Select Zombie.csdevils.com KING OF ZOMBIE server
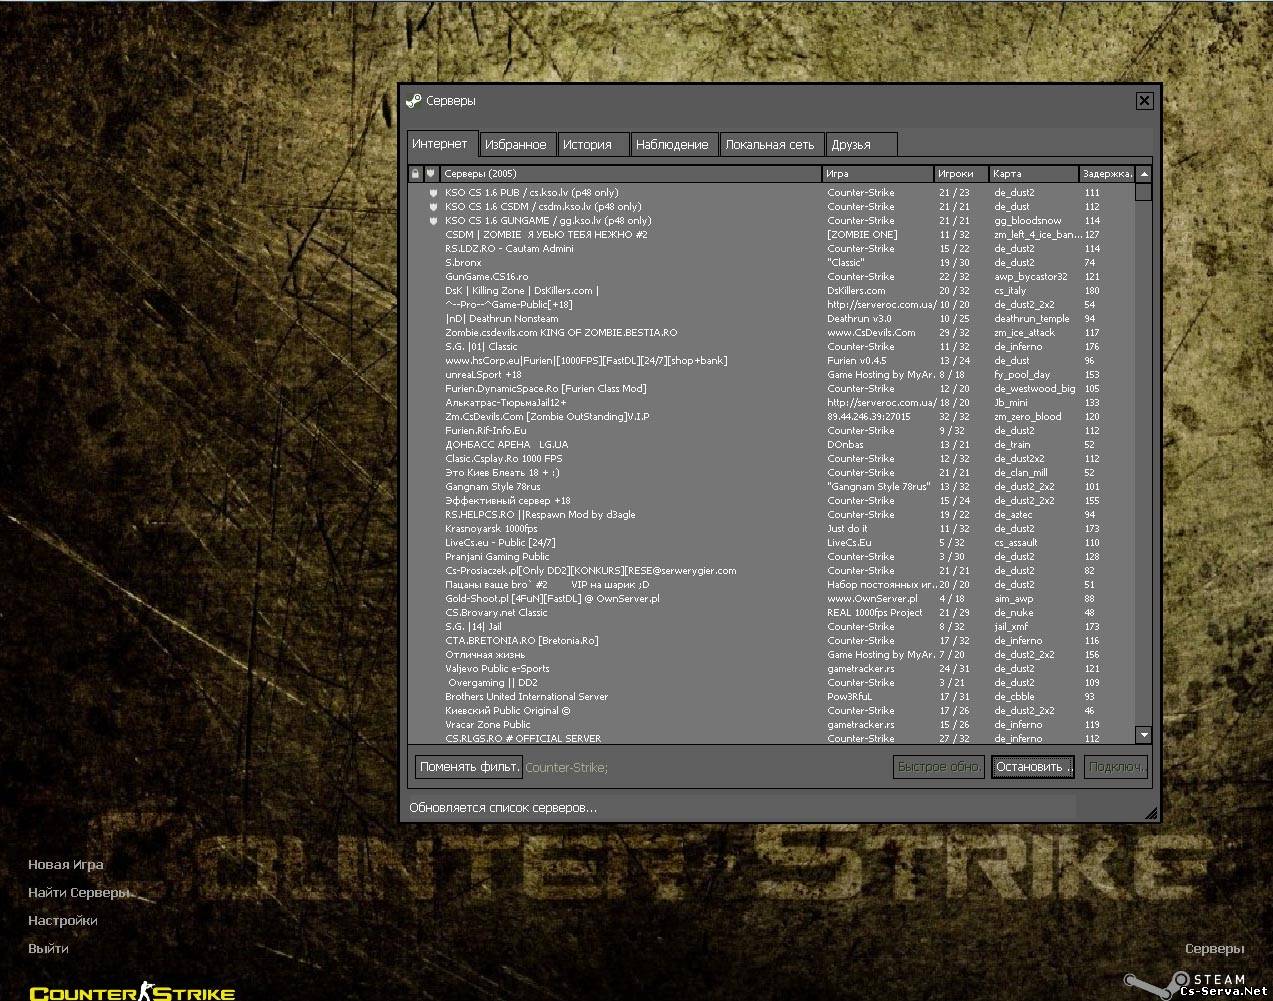Screen dimensions: 1273x1001 [771, 333]
